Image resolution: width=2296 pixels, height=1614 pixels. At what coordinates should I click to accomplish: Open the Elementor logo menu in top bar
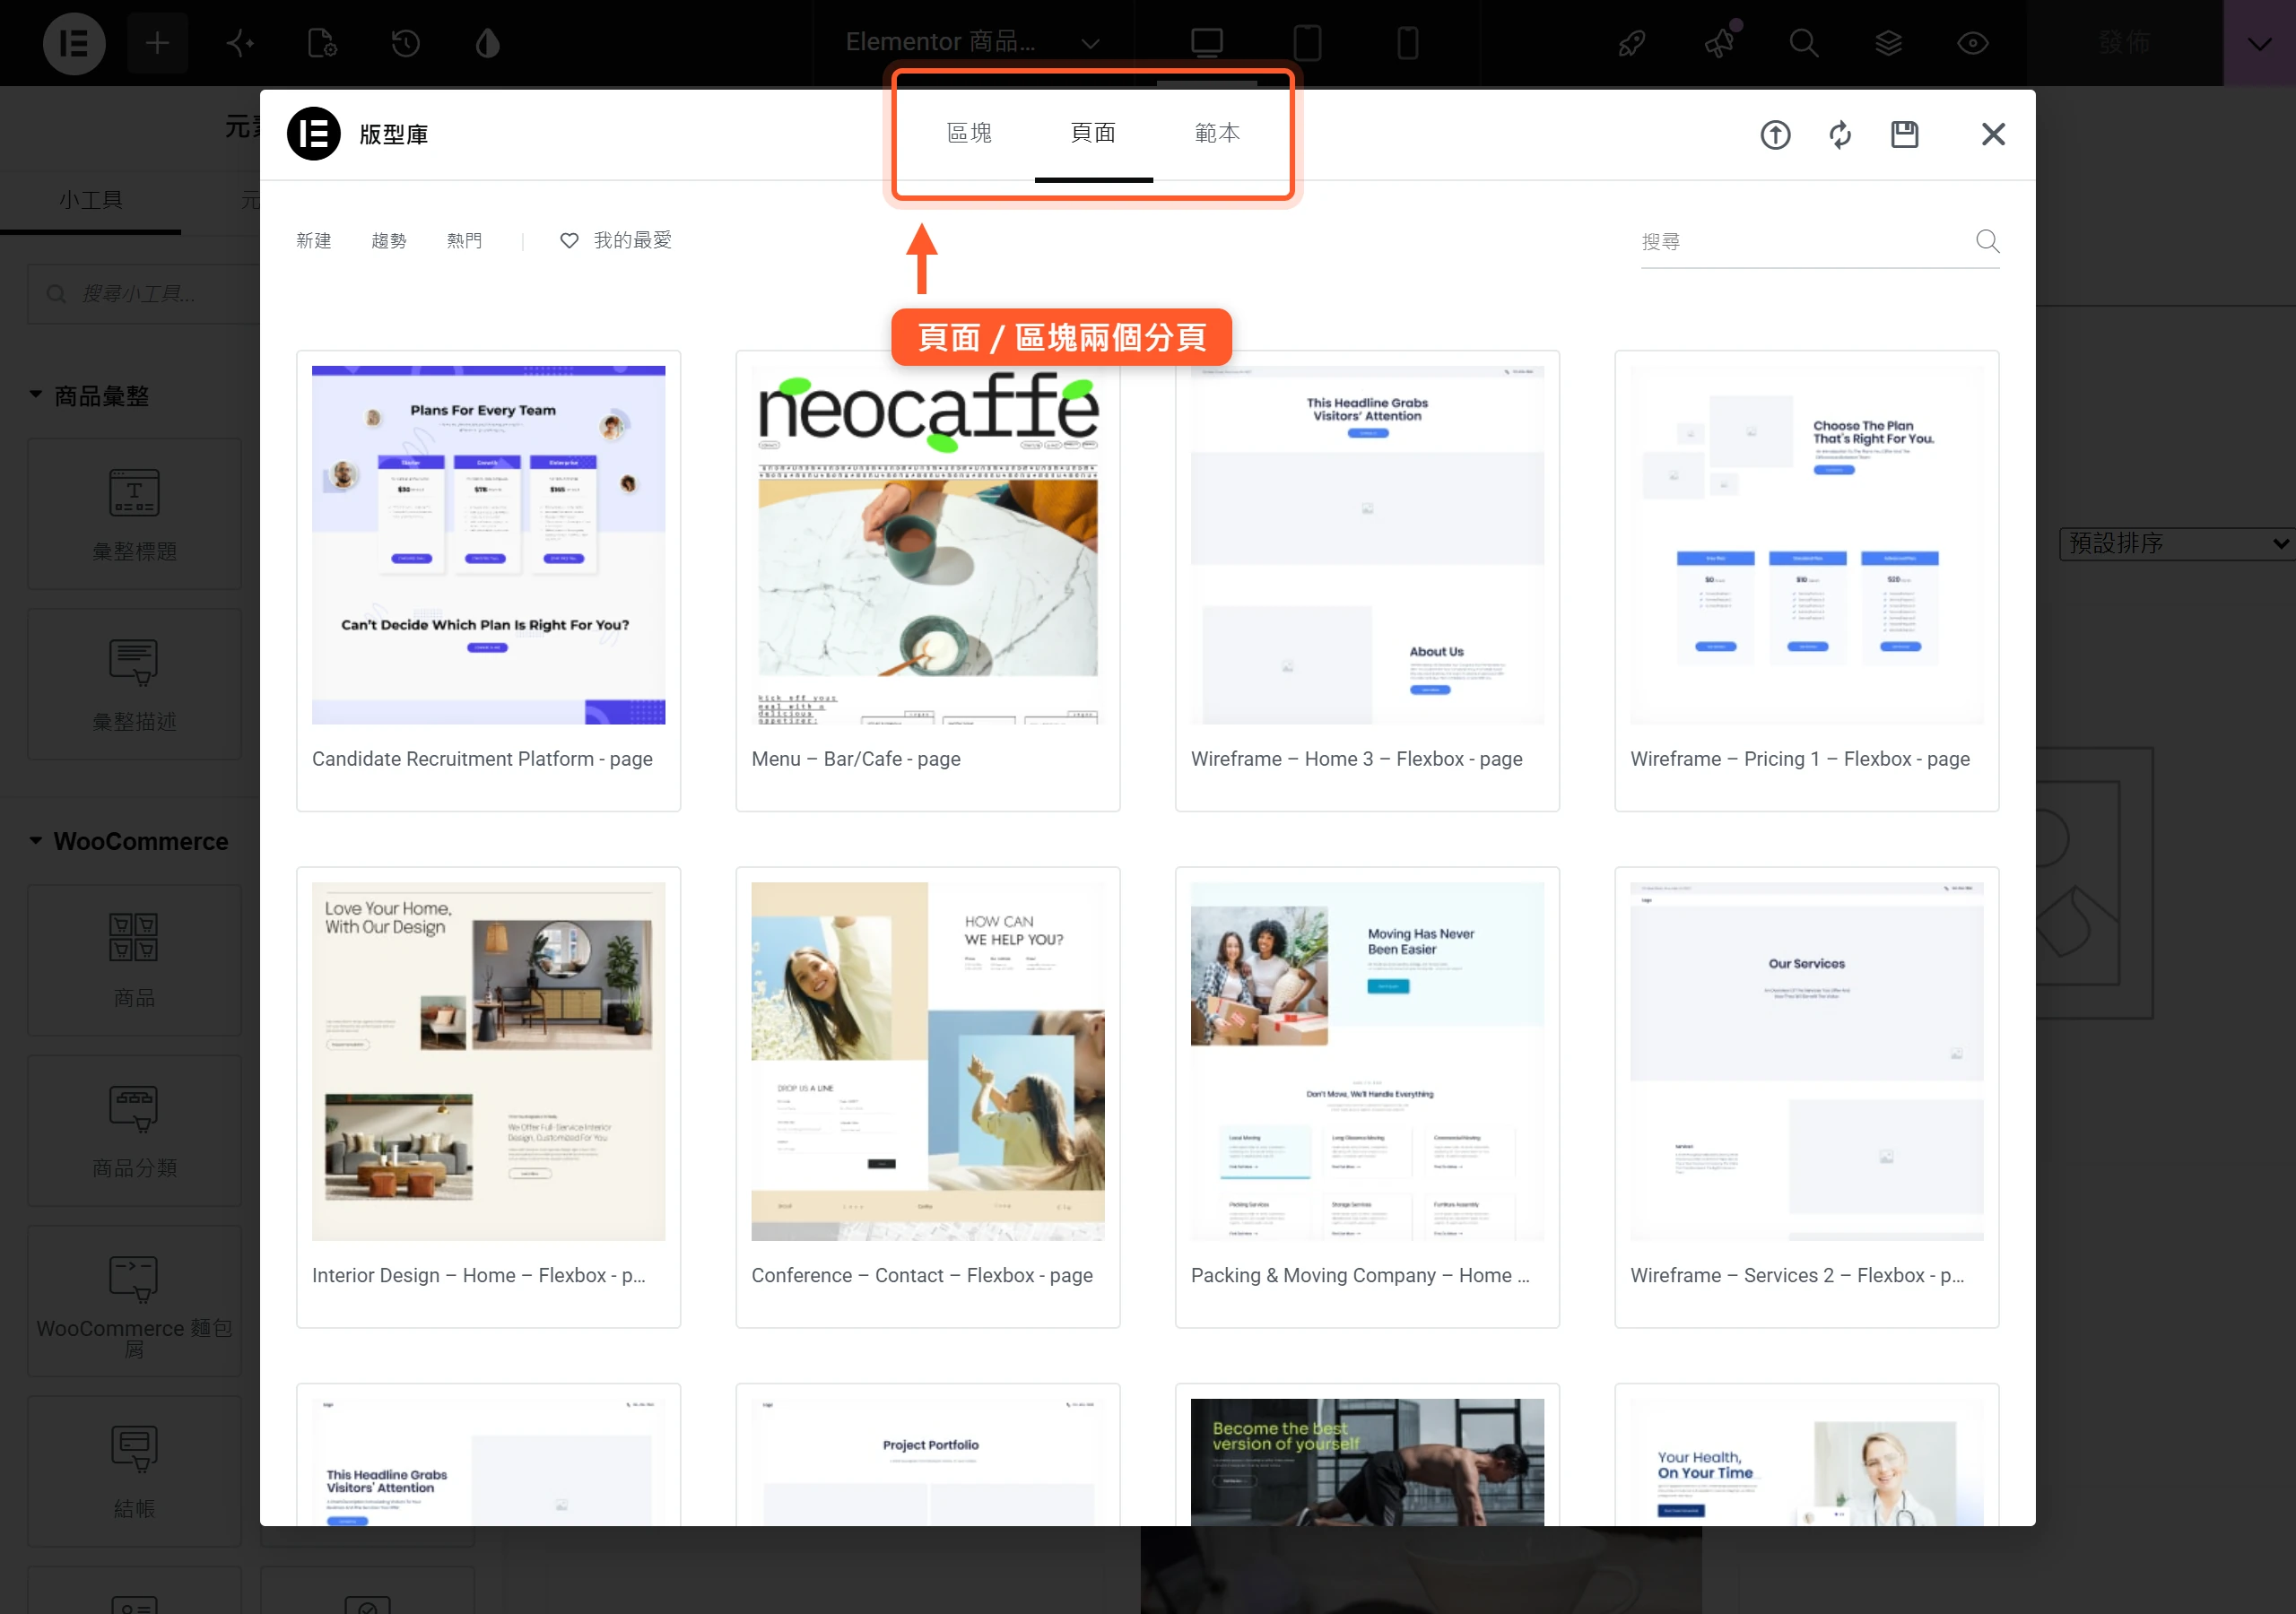(74, 43)
